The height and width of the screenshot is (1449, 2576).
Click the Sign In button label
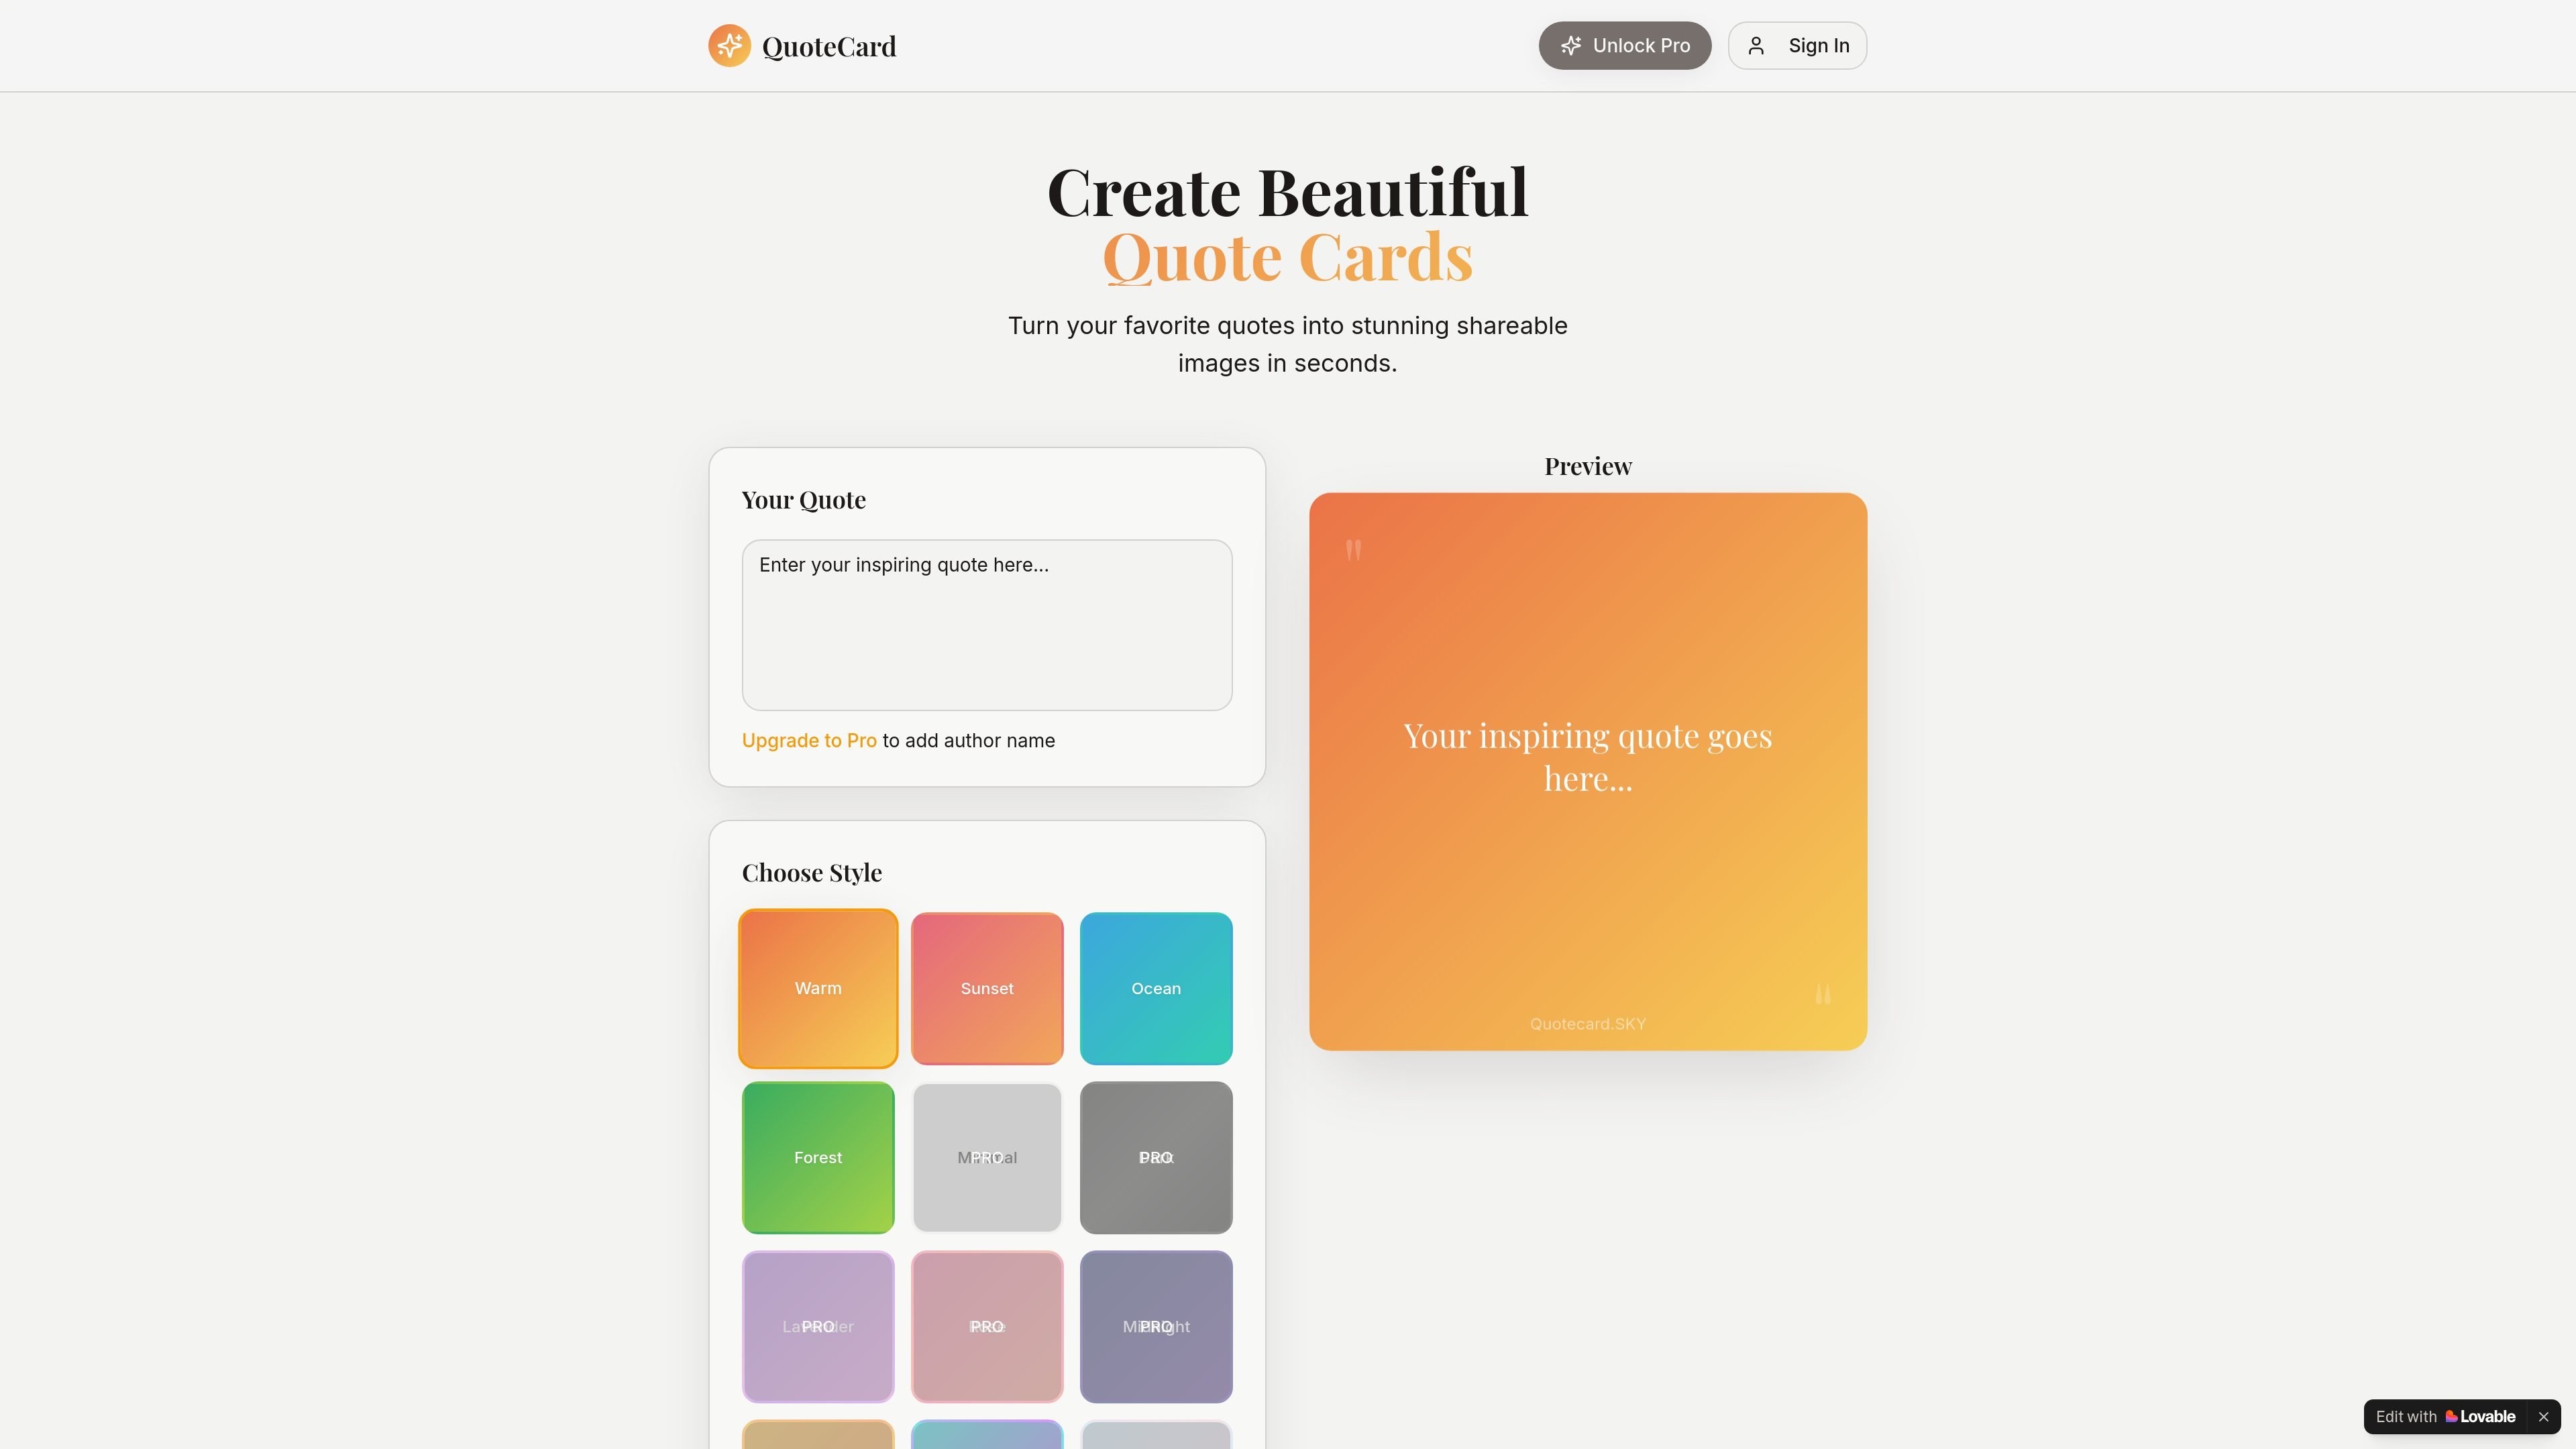[x=1818, y=46]
